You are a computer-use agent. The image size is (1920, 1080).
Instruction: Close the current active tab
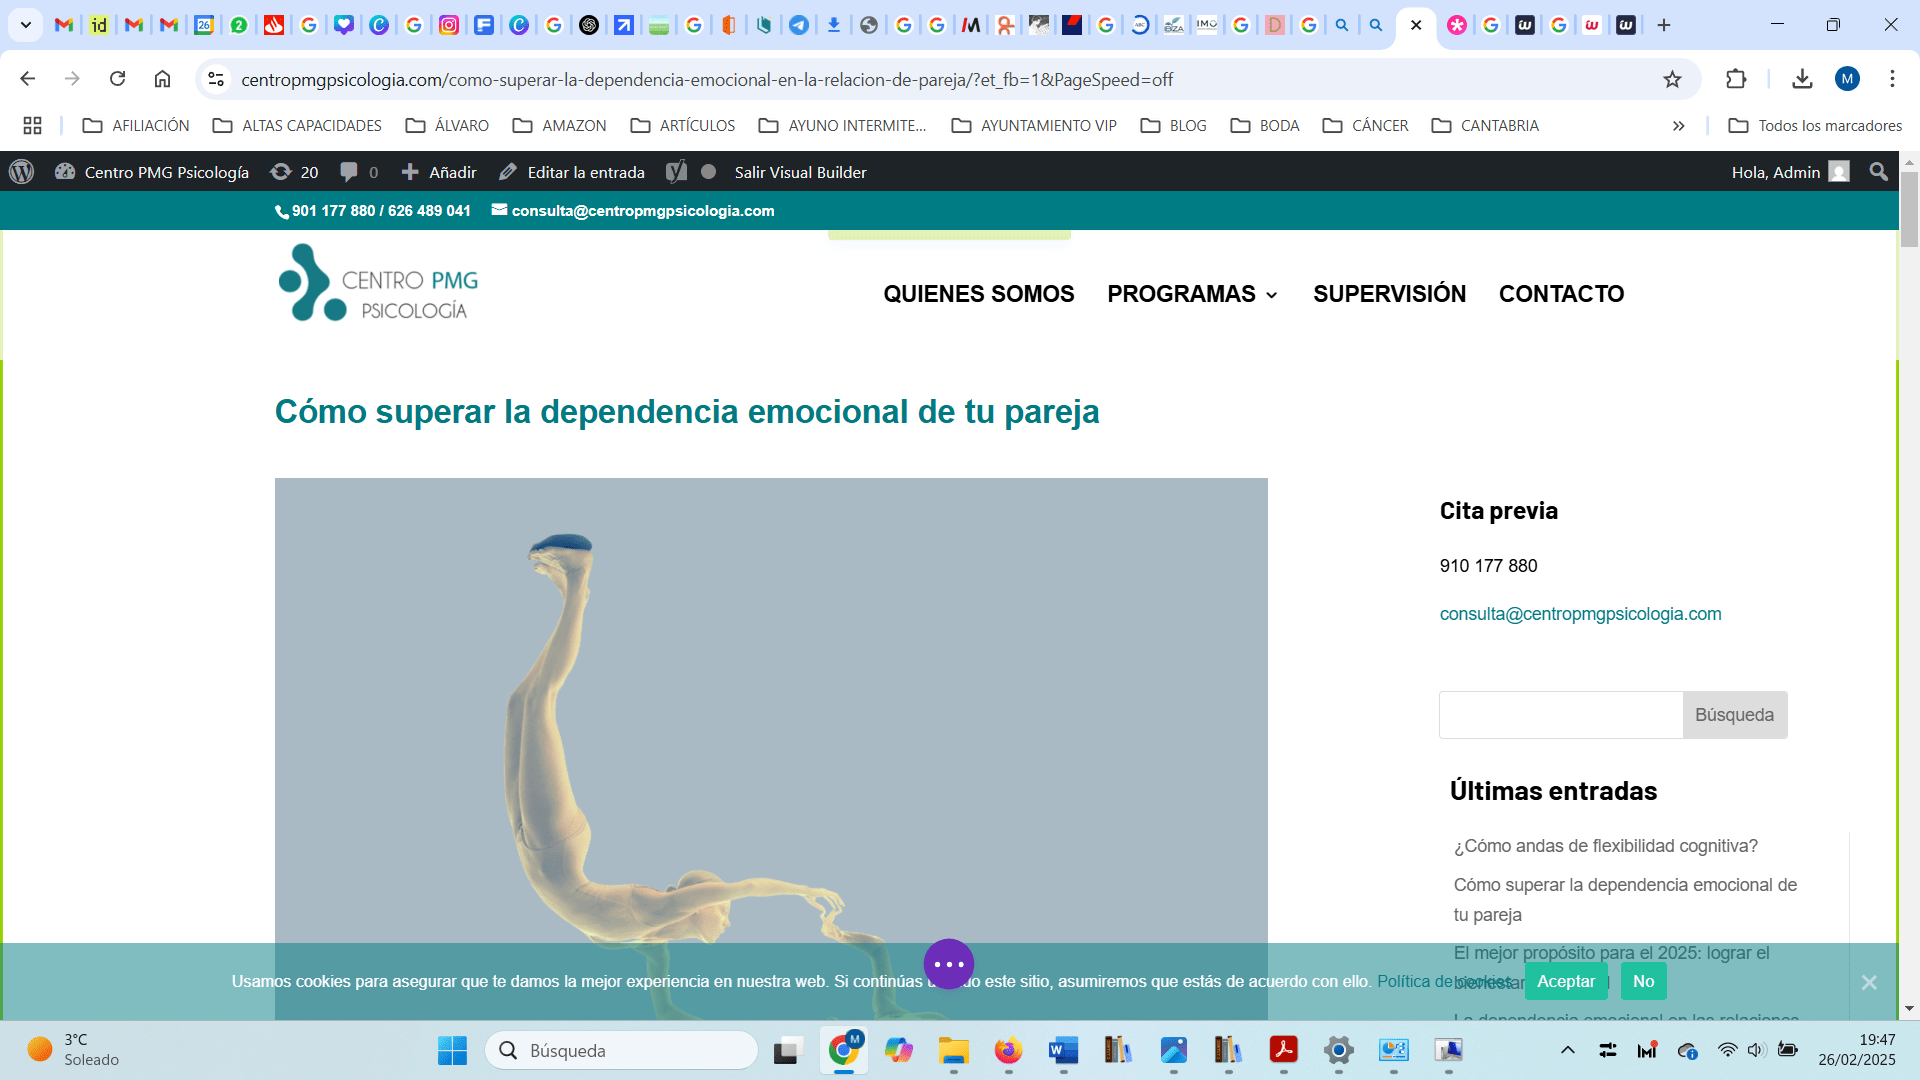[x=1416, y=25]
